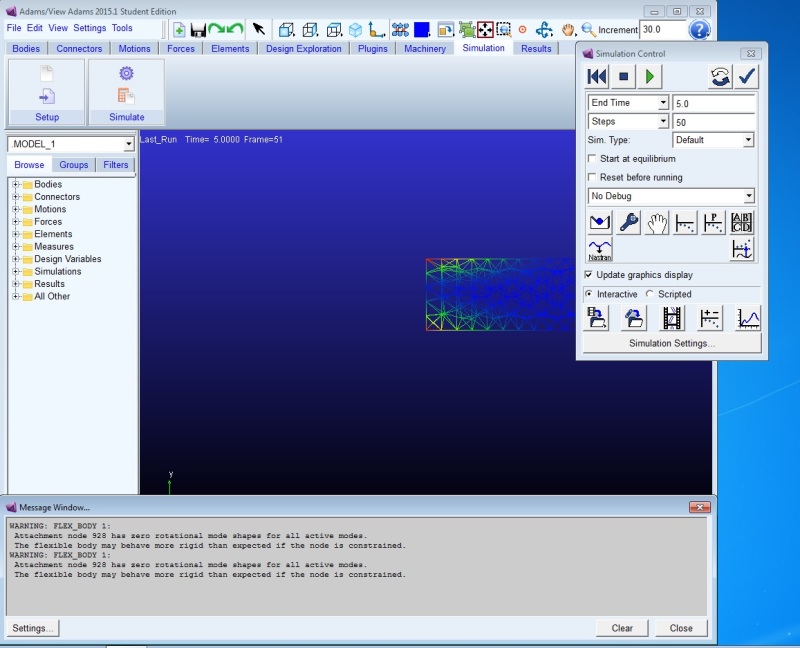800x648 pixels.
Task: Click the loop/repeat arrows icon in Simulation Control
Action: pyautogui.click(x=720, y=77)
